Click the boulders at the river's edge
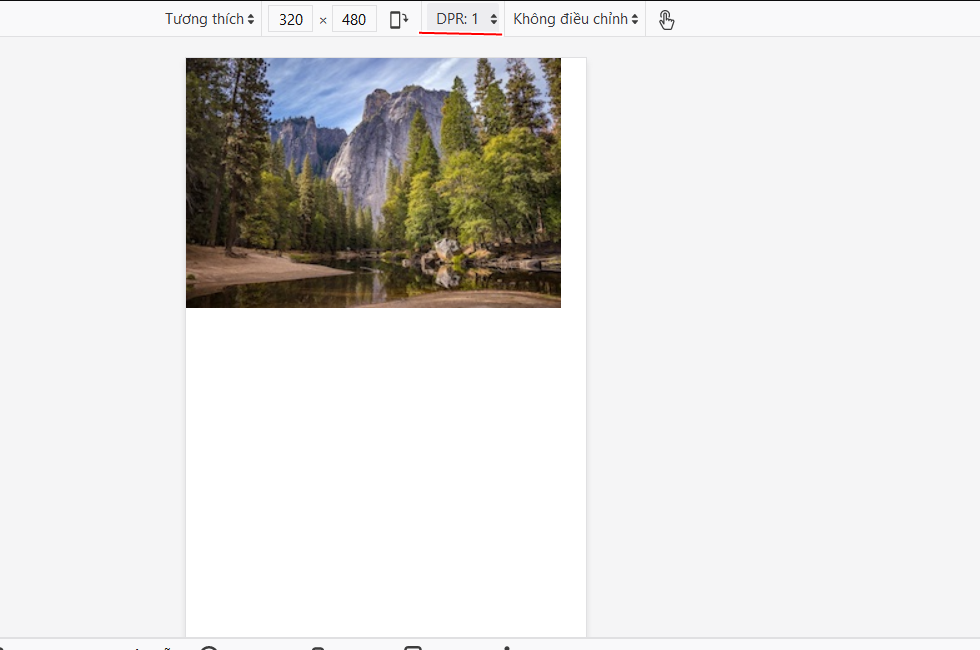 pos(445,250)
